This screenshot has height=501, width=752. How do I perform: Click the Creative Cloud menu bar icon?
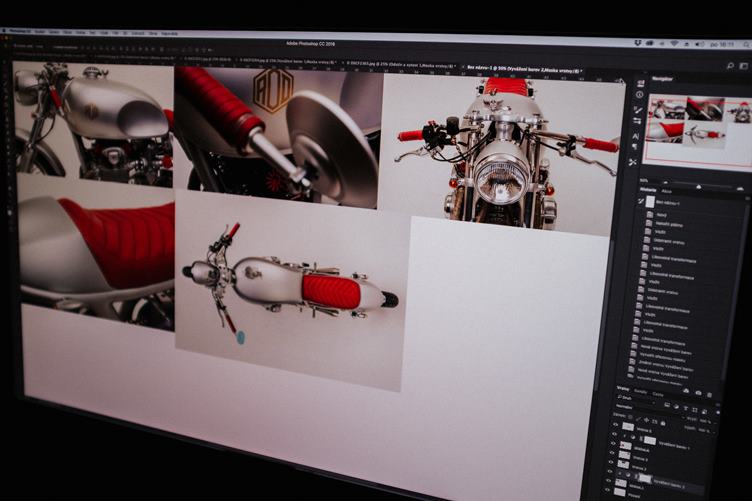coord(650,43)
